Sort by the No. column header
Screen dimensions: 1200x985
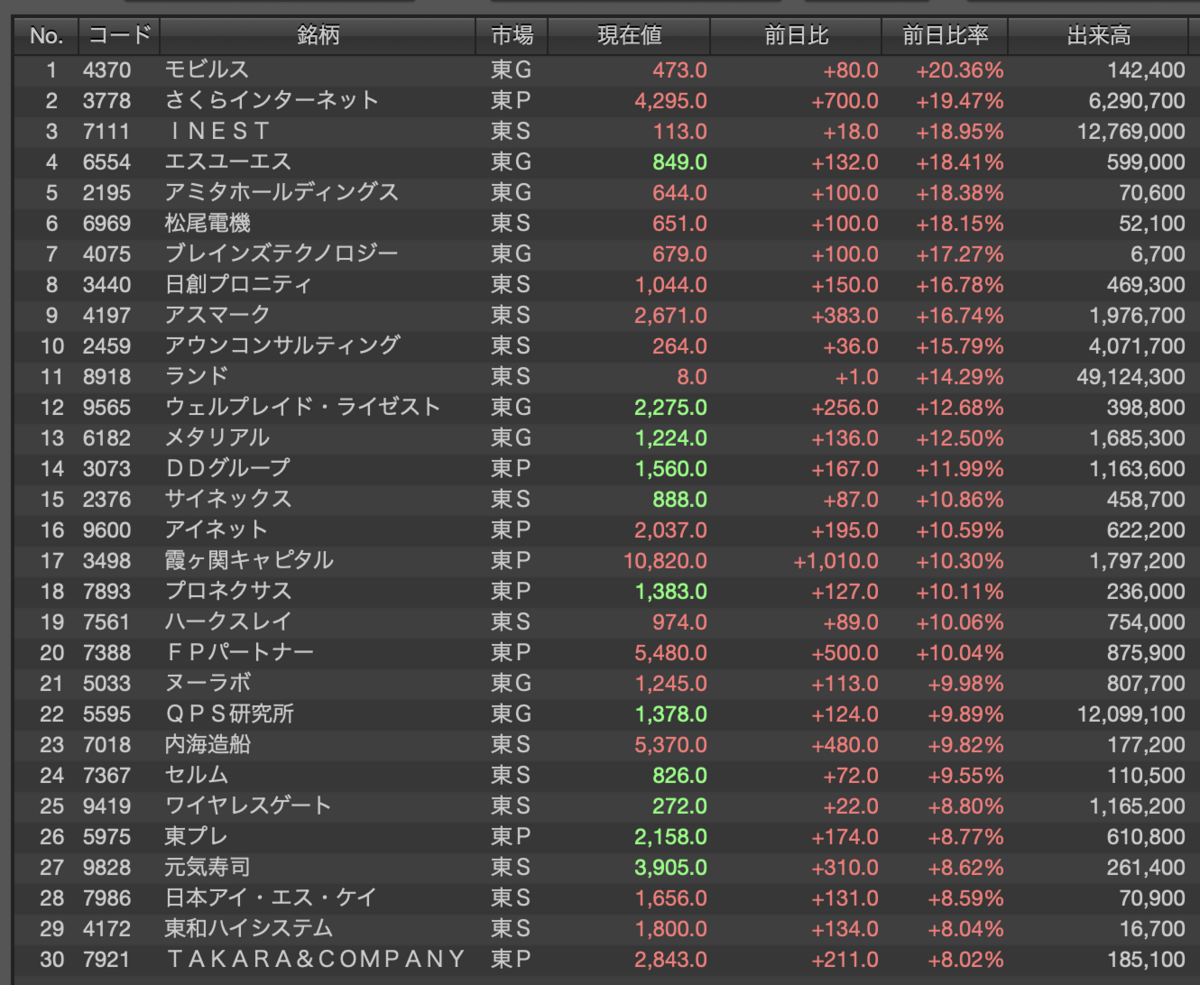[x=46, y=36]
